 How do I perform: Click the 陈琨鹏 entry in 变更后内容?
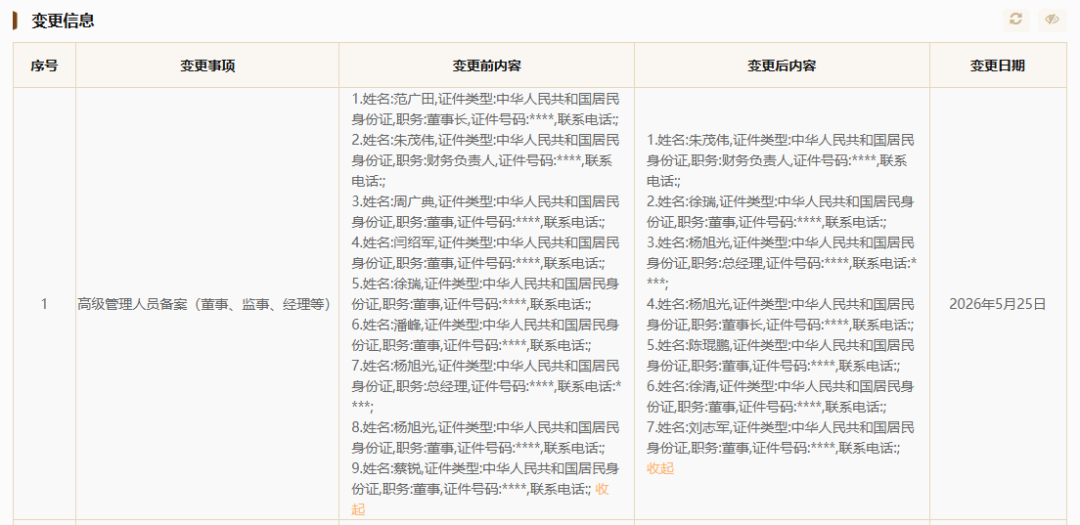[x=780, y=355]
